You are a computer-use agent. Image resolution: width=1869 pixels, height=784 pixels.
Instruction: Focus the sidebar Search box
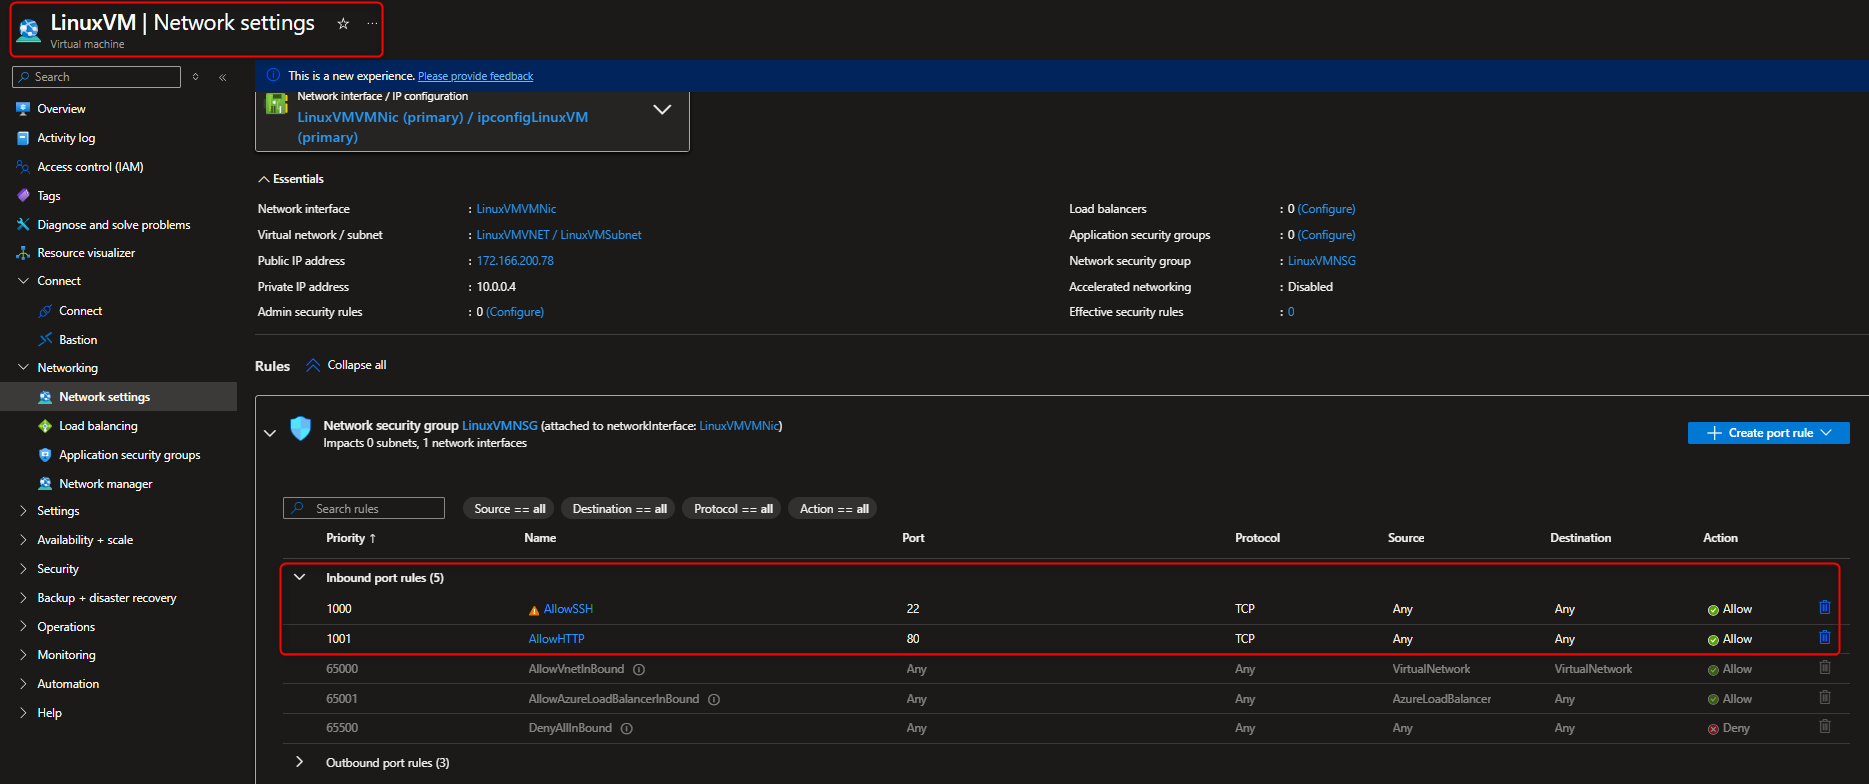coord(96,77)
